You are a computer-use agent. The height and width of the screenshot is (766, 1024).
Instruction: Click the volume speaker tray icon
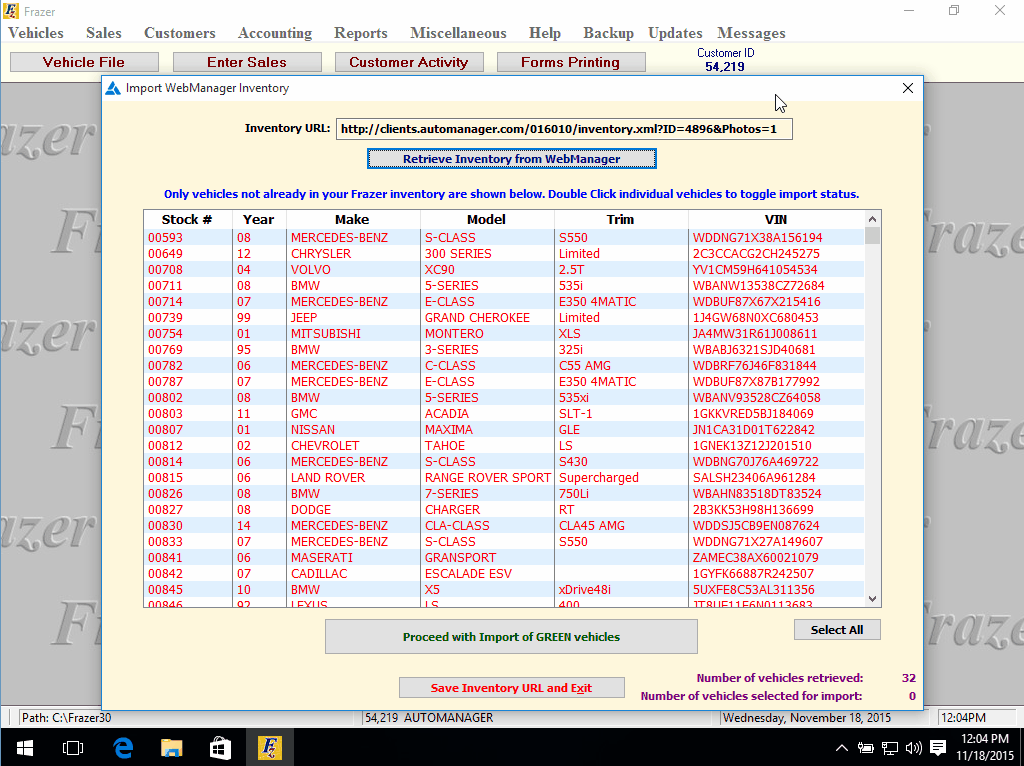914,748
